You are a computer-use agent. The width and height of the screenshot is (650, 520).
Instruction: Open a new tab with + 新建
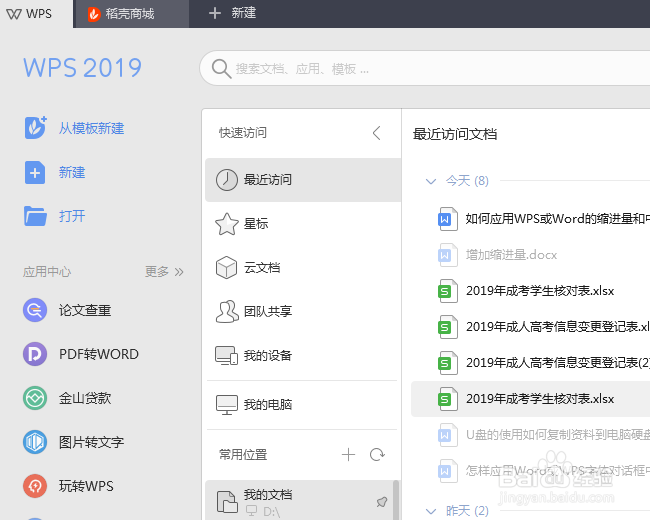[x=232, y=13]
